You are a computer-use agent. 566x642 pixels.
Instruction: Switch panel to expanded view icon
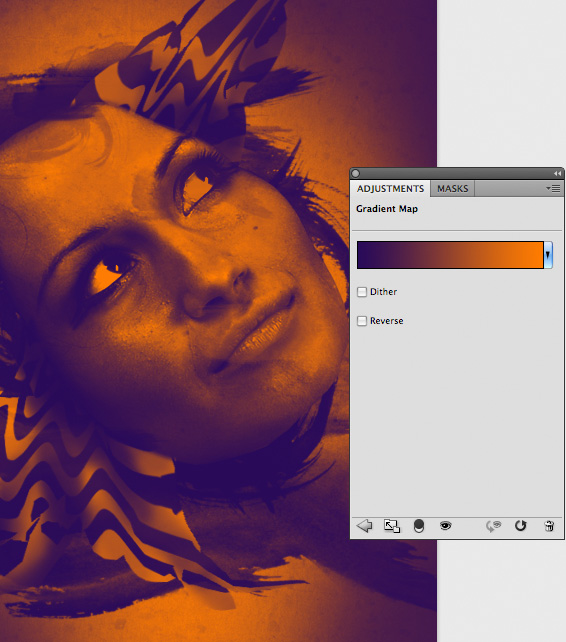pyautogui.click(x=392, y=526)
